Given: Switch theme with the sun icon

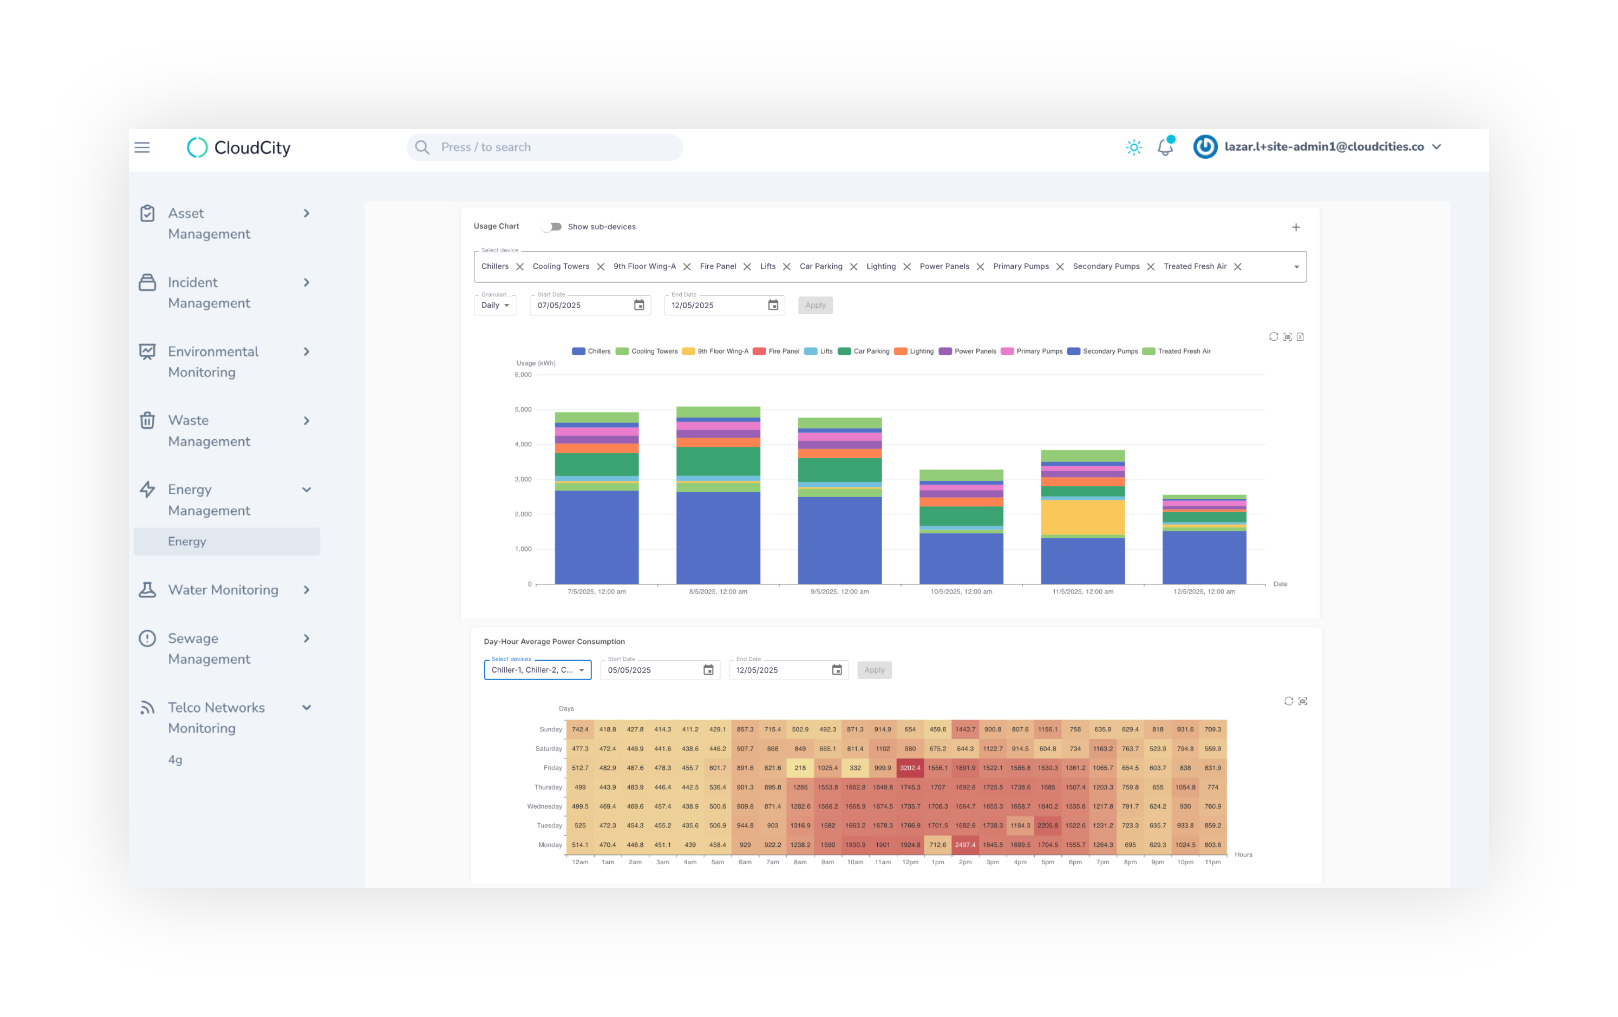Looking at the screenshot, I should 1133,147.
